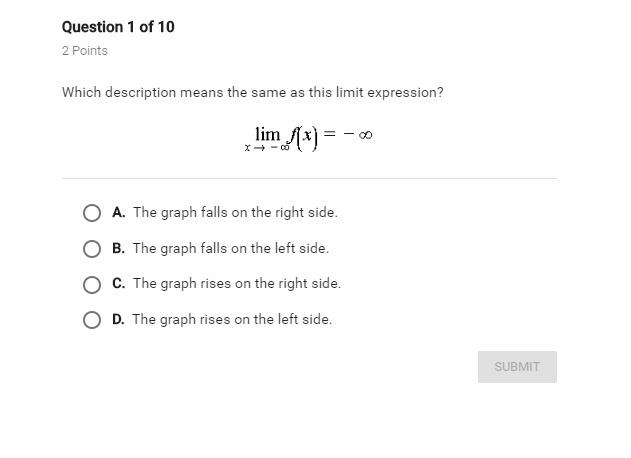This screenshot has width=631, height=458.
Task: Click the bold letter A answer label
Action: 118,213
